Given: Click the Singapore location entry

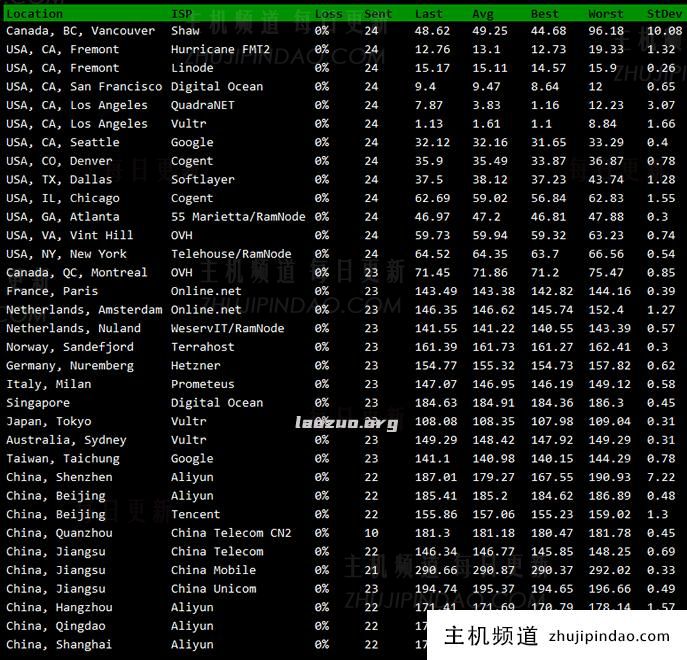Looking at the screenshot, I should pyautogui.click(x=38, y=403).
